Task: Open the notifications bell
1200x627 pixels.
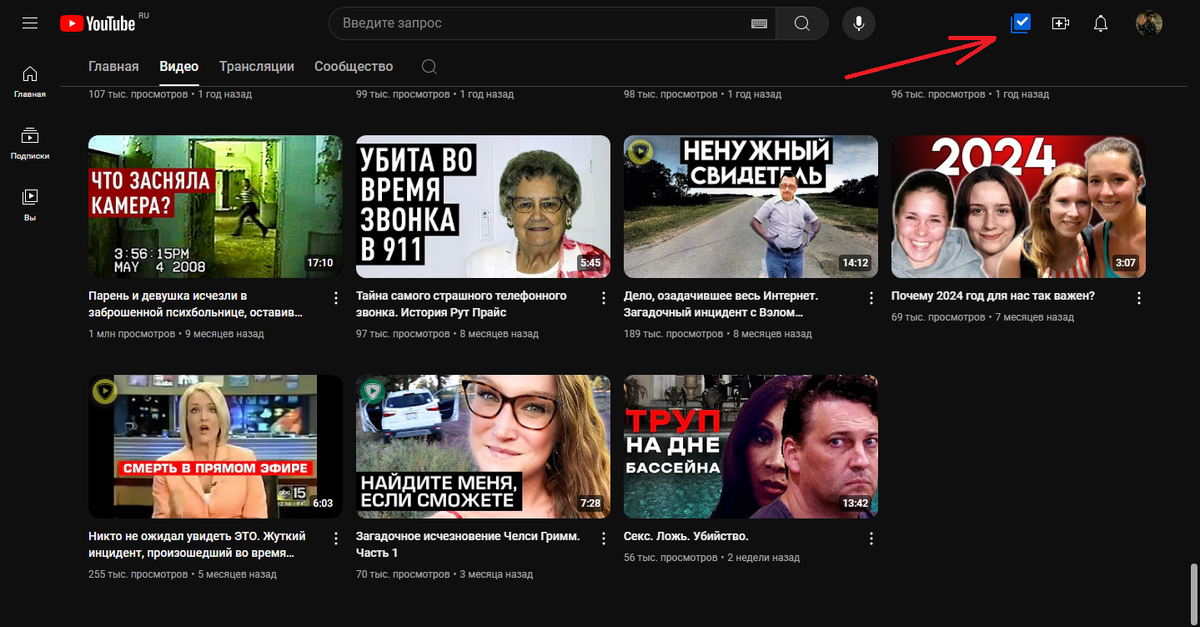Action: 1101,23
